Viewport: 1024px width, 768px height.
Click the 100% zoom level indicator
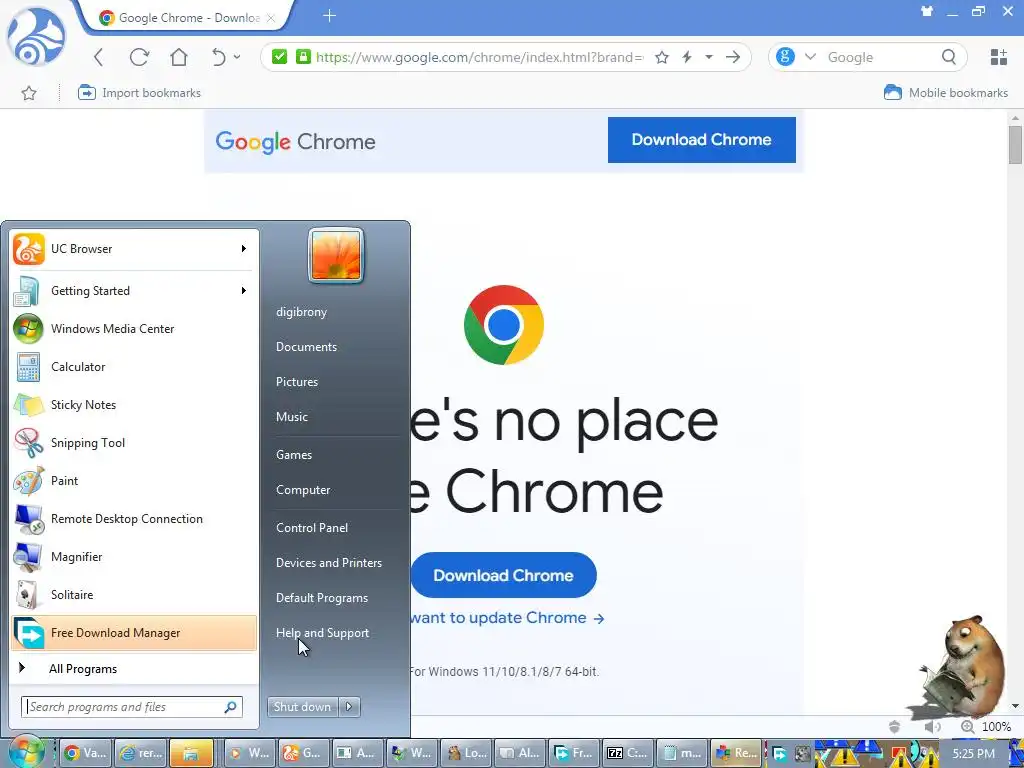(996, 727)
